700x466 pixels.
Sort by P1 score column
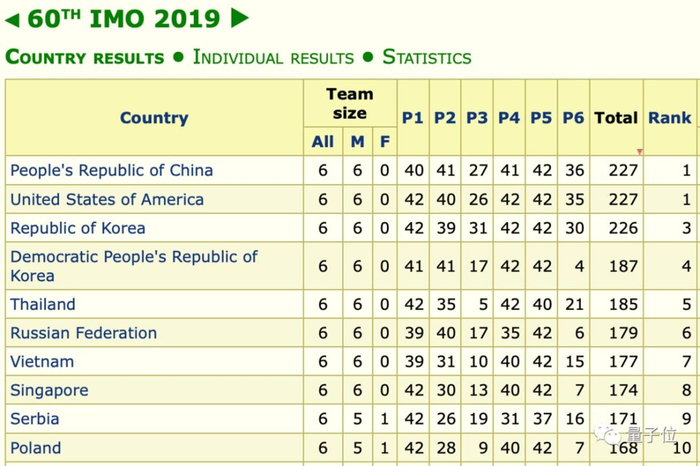413,118
